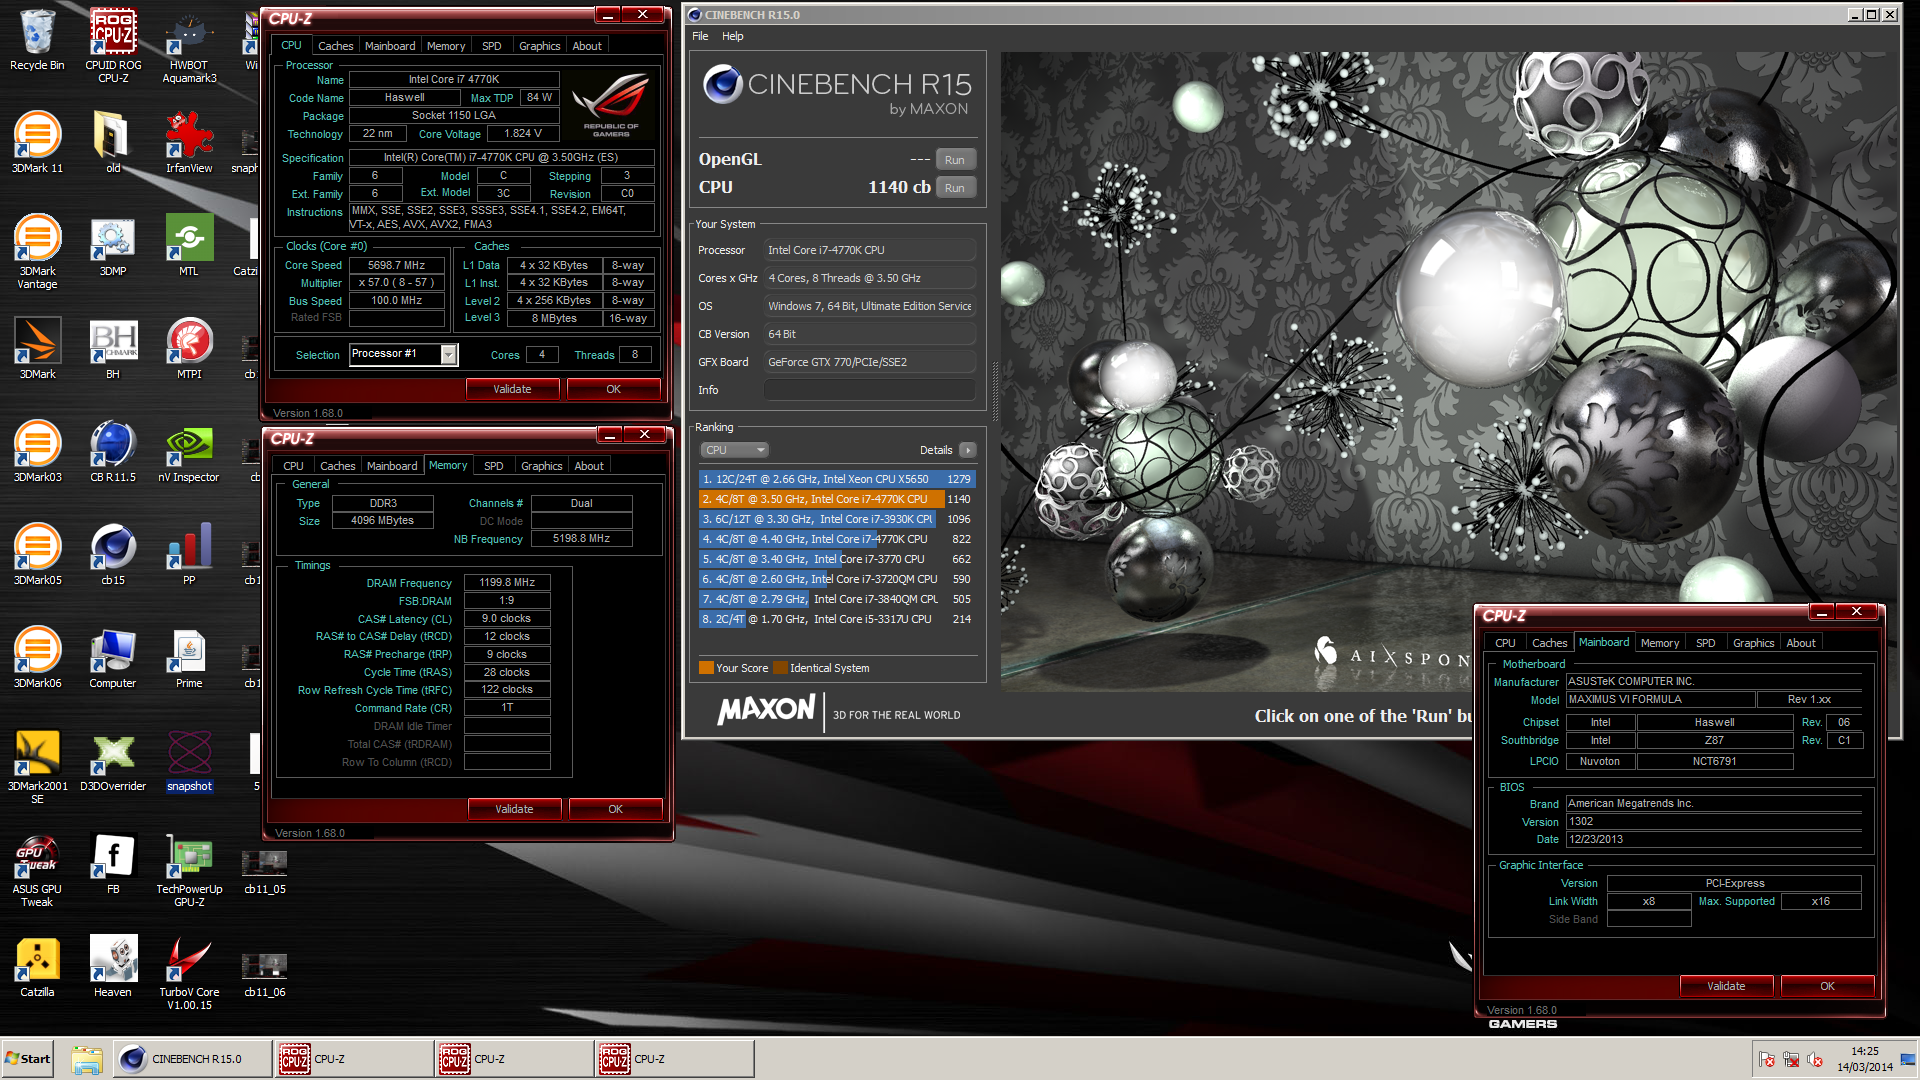Open Help menu in Cinebench
This screenshot has width=1920, height=1080.
733,36
